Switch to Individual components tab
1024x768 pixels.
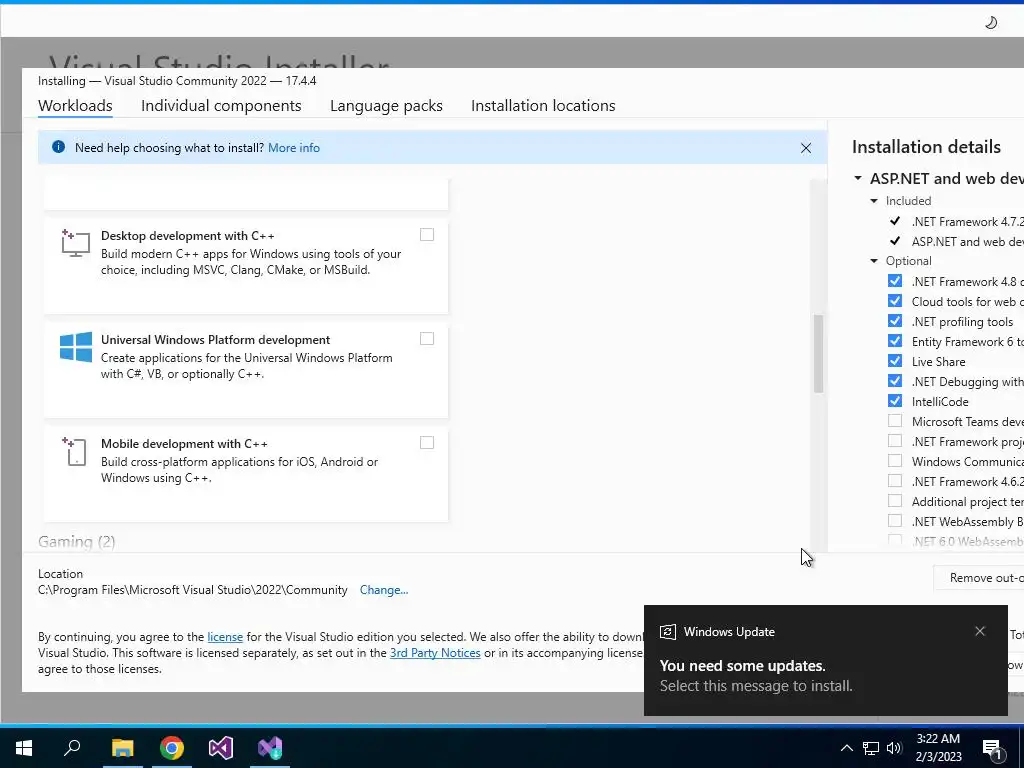pos(221,105)
